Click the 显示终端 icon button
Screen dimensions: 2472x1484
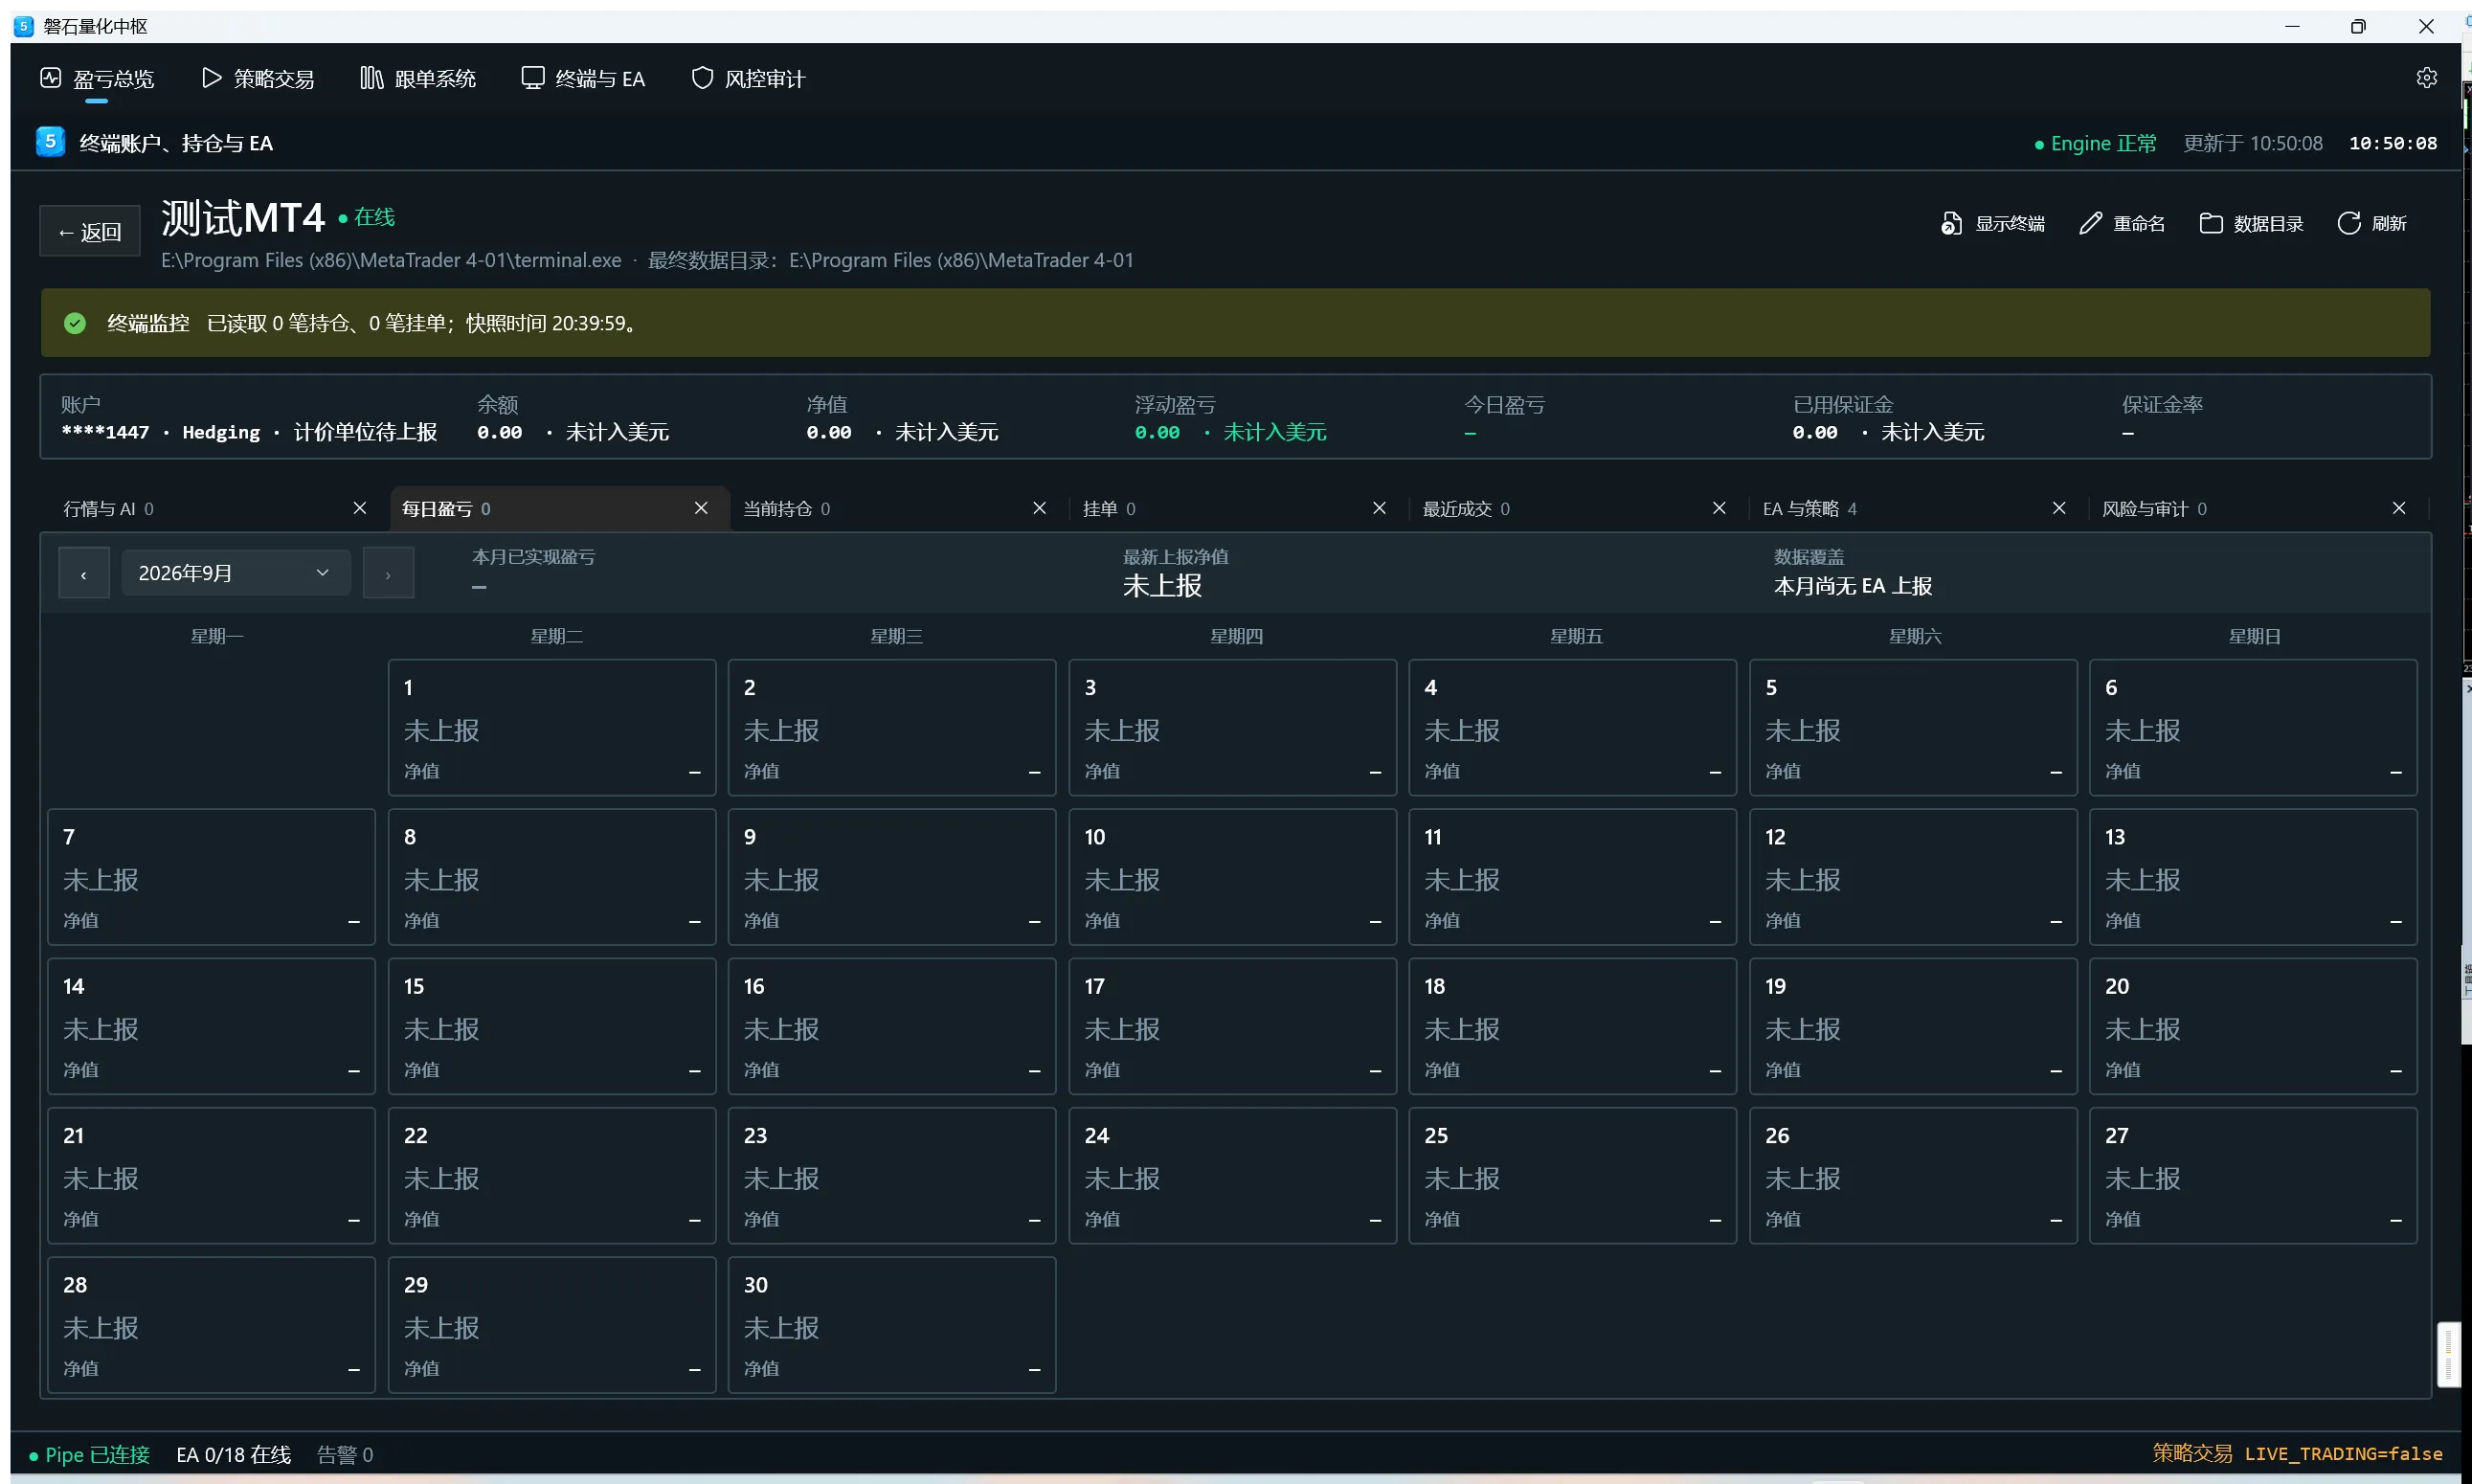tap(1951, 223)
